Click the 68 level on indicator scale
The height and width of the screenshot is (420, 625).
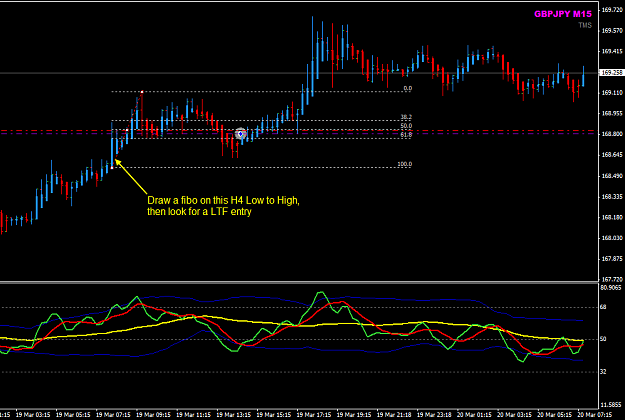coord(603,307)
